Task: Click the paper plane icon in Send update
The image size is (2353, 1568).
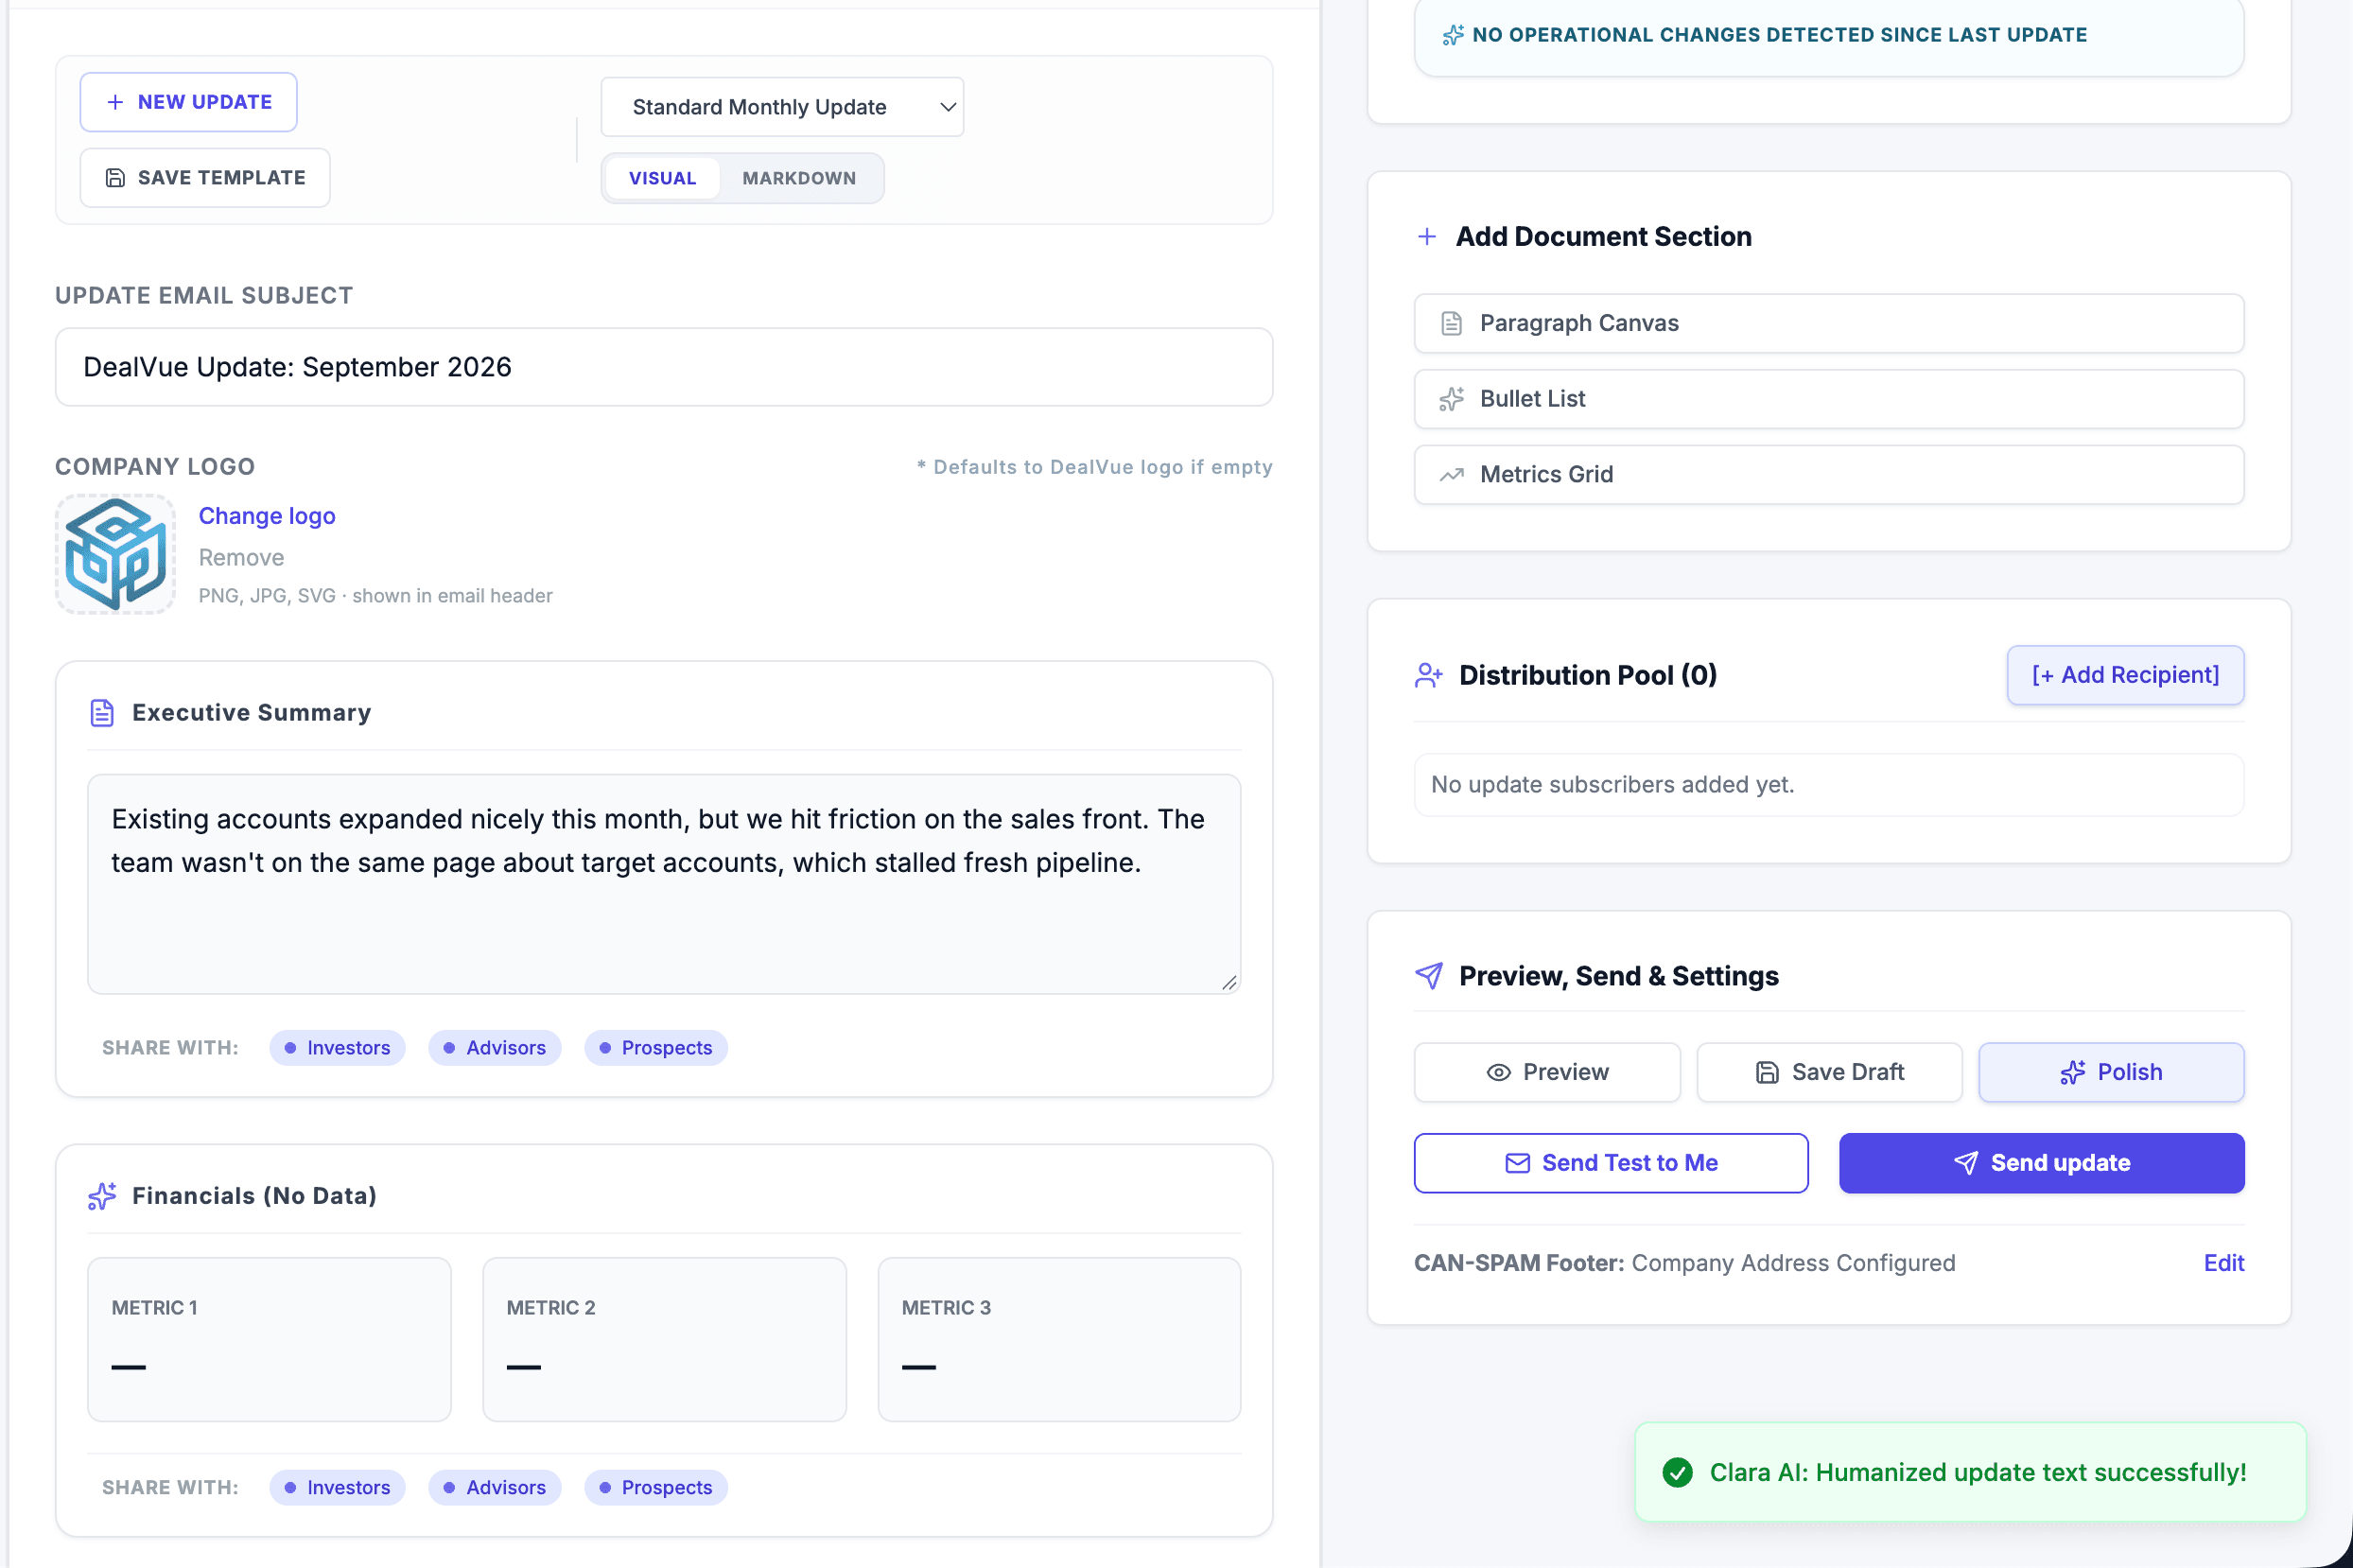Action: click(x=1965, y=1163)
